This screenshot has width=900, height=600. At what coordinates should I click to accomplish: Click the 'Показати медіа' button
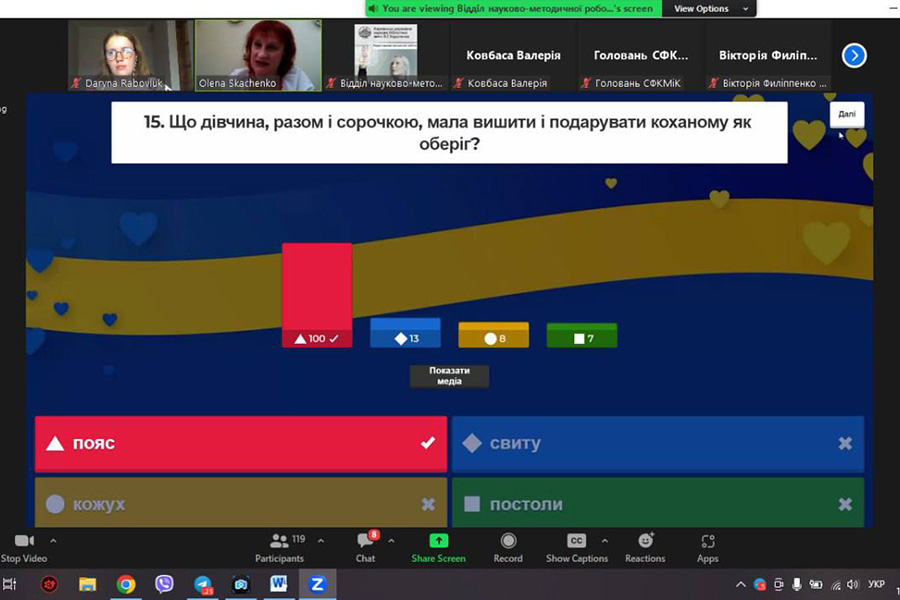pos(449,376)
